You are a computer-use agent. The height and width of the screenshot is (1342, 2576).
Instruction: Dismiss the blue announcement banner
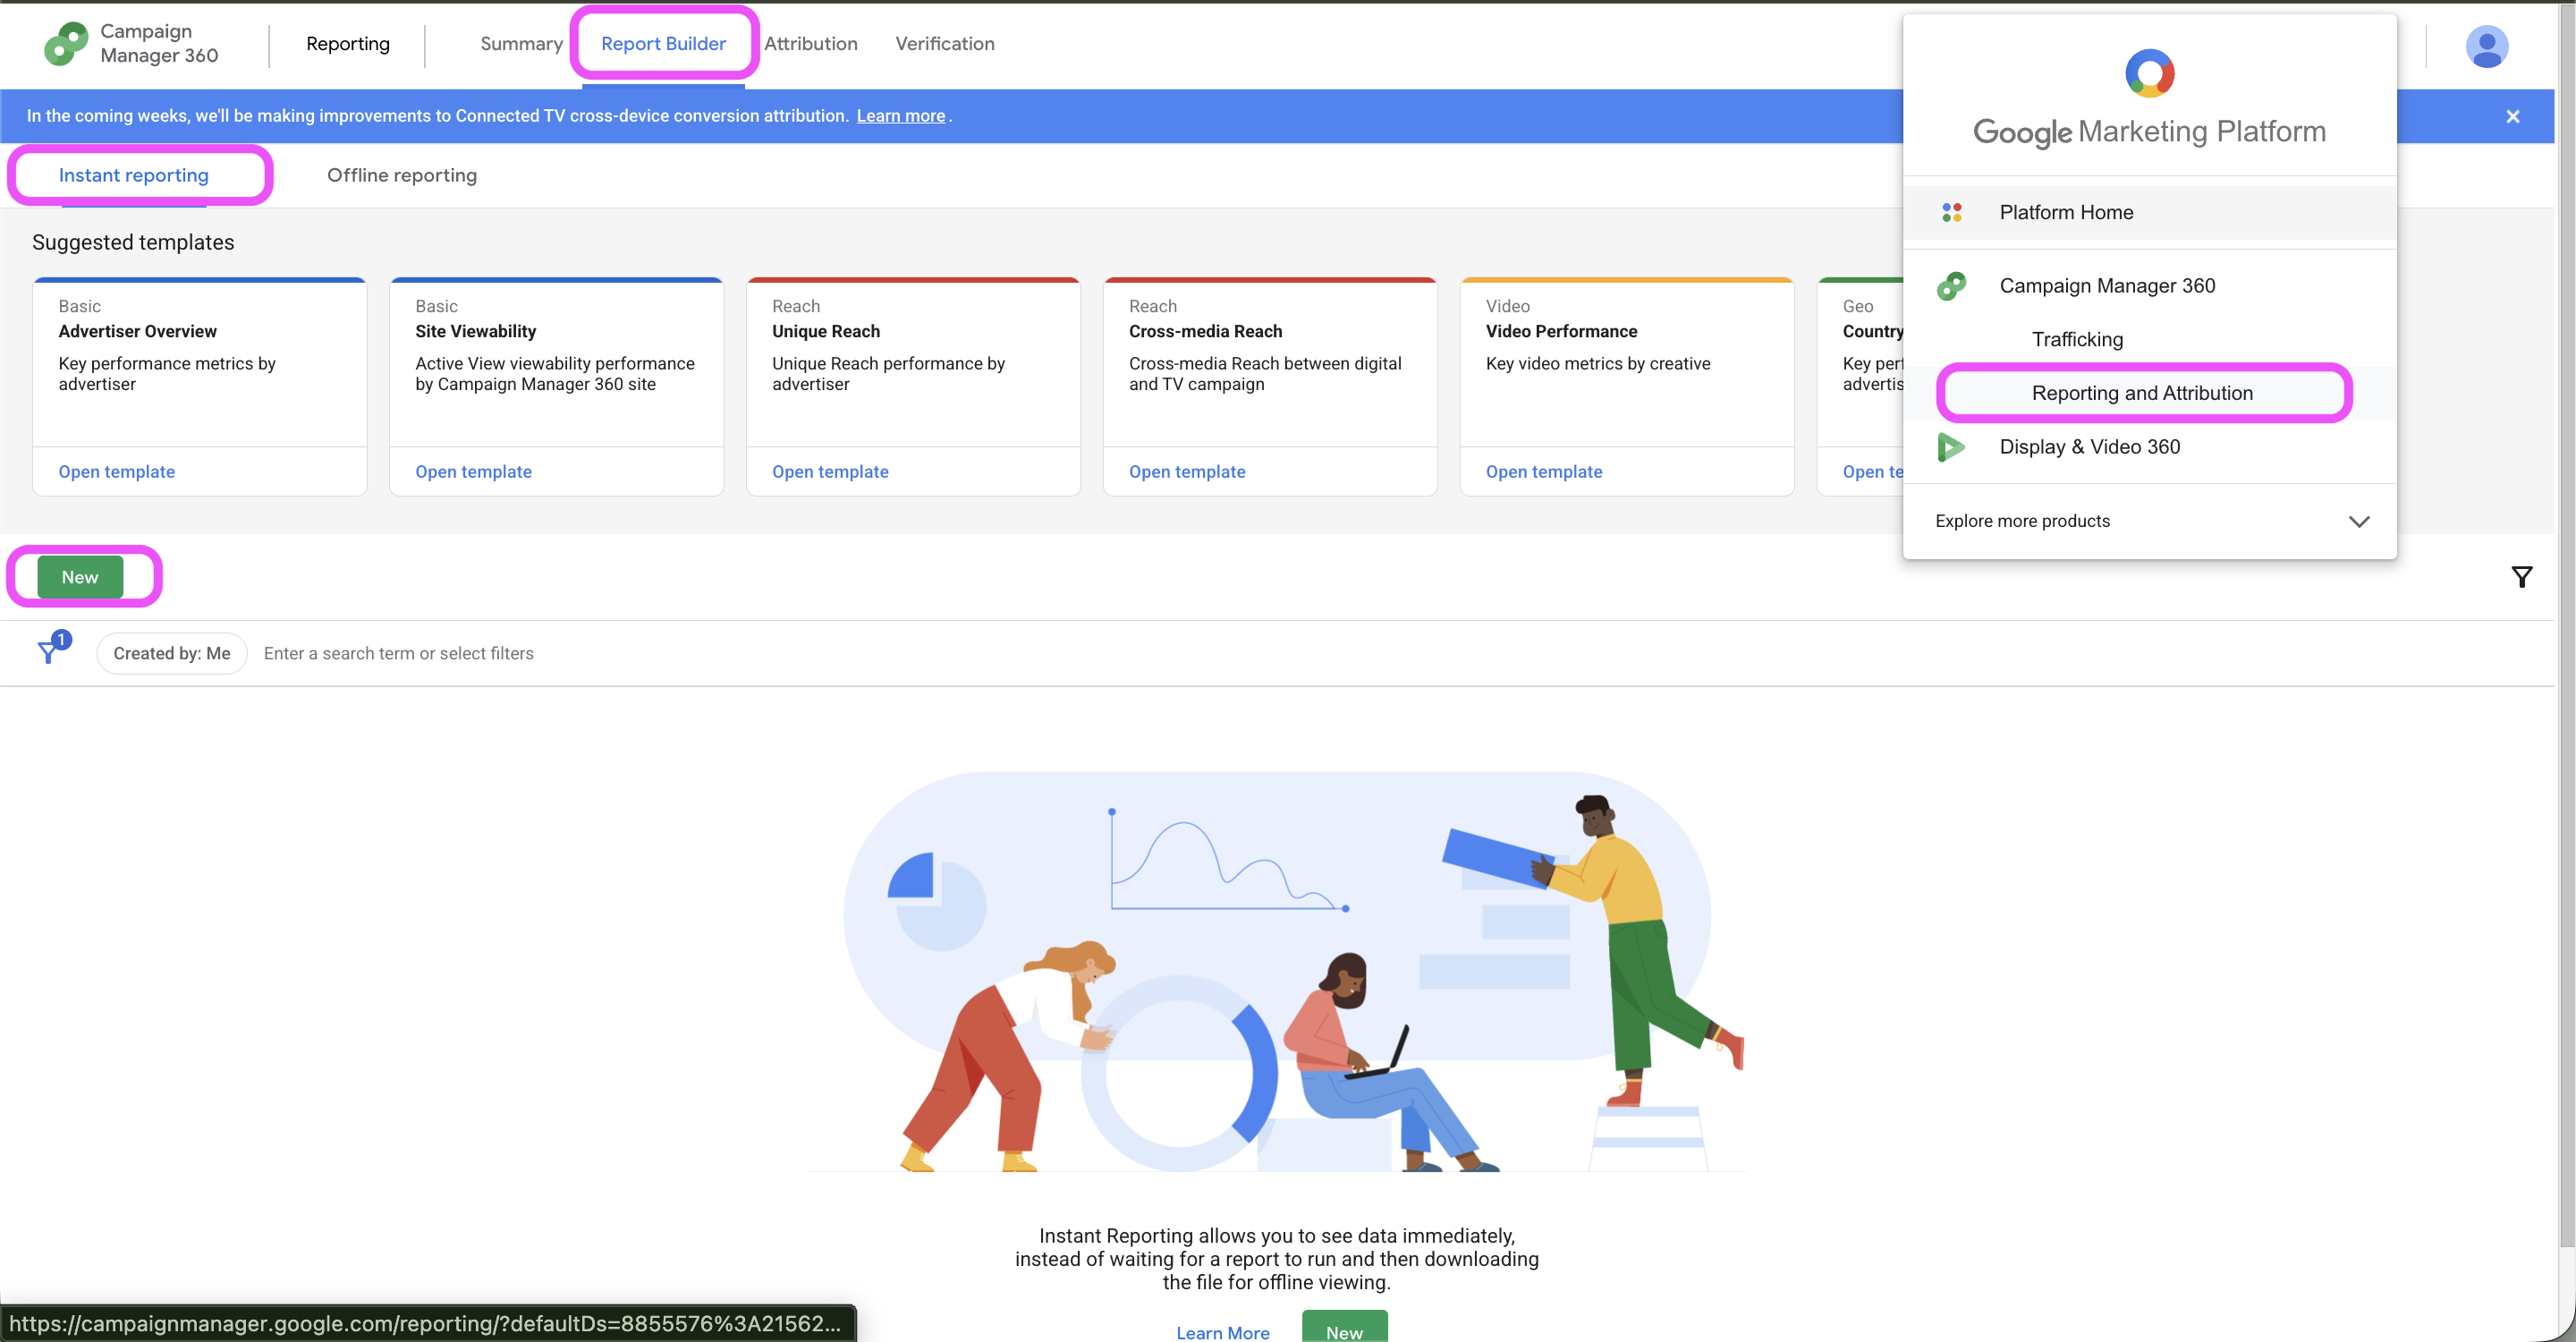2512,117
